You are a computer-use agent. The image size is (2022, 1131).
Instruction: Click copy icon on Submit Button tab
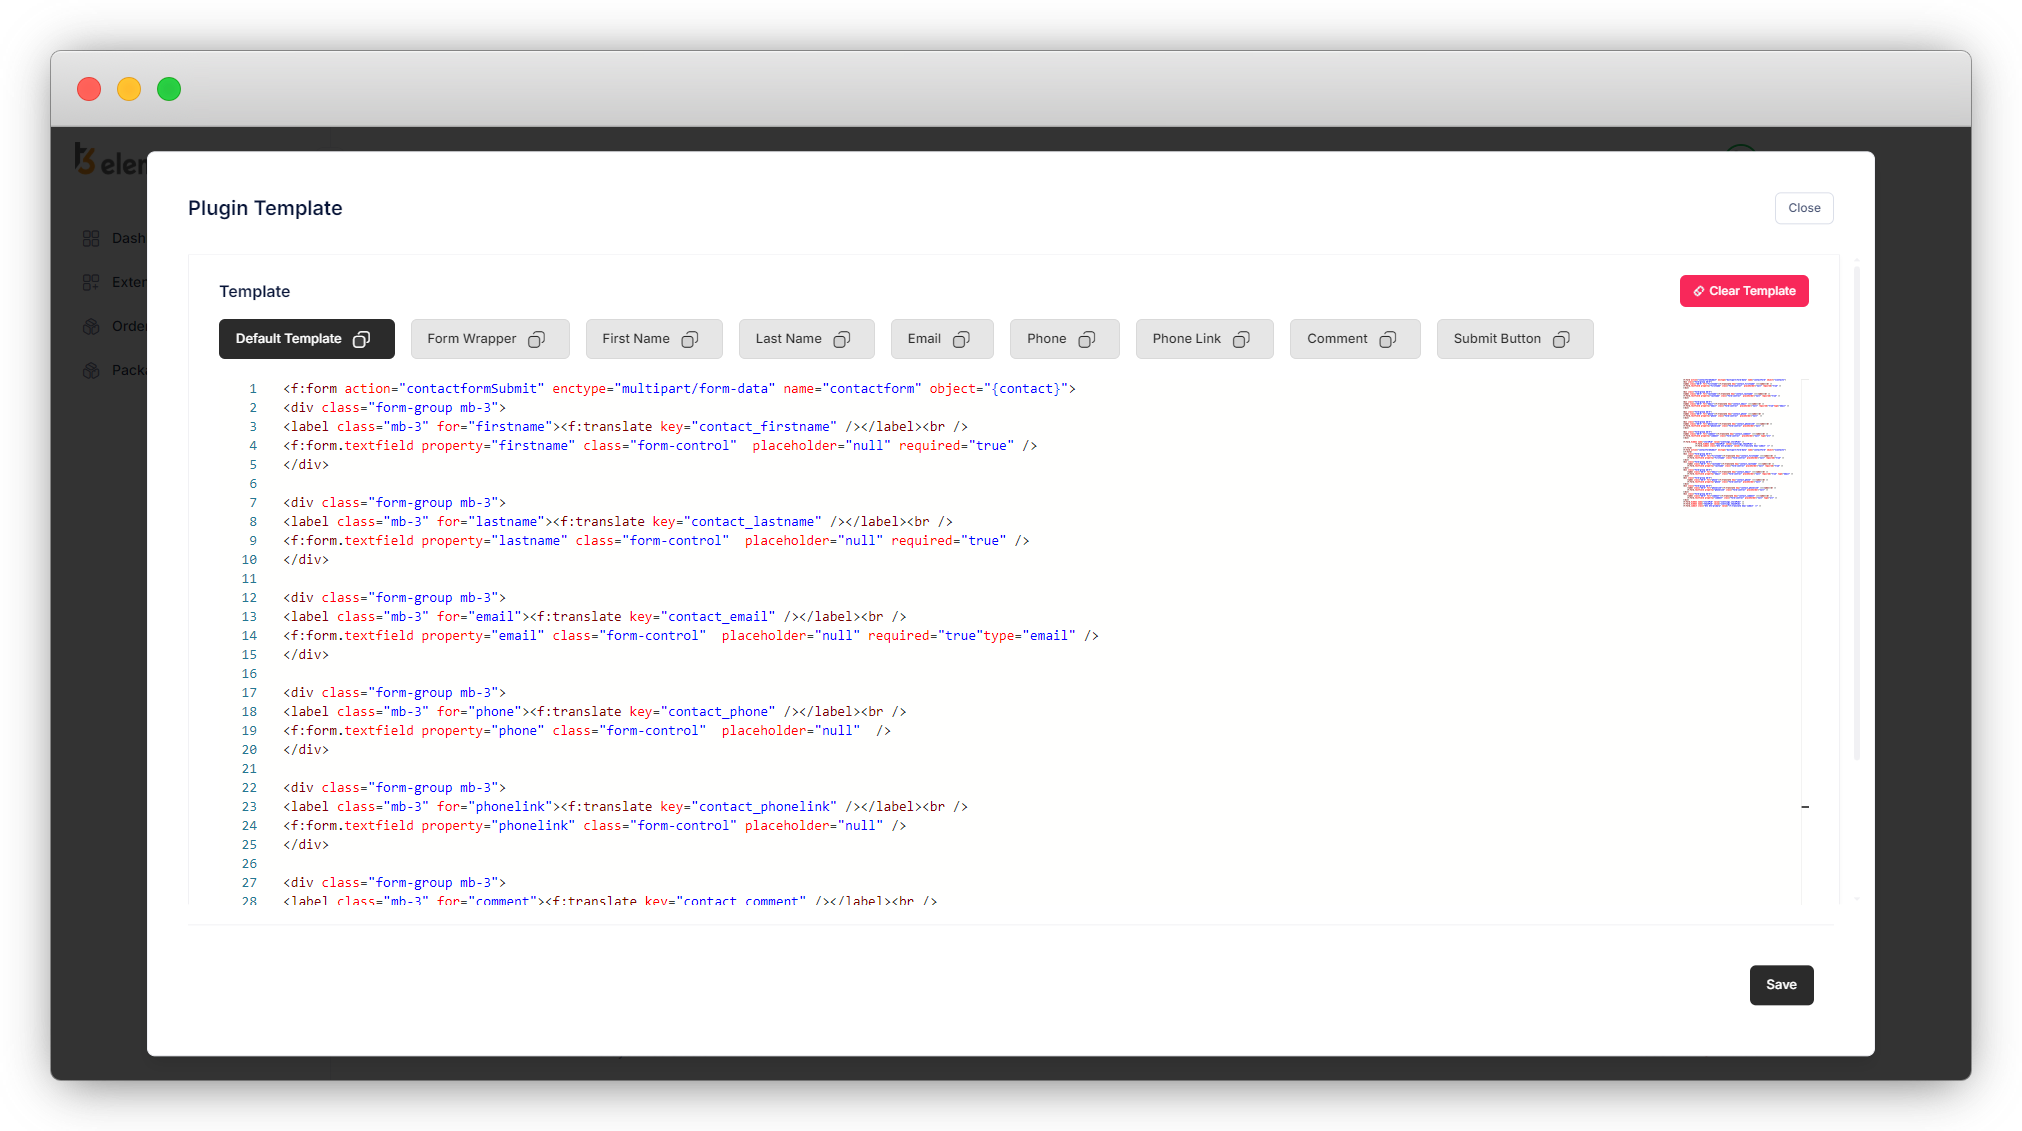tap(1561, 339)
